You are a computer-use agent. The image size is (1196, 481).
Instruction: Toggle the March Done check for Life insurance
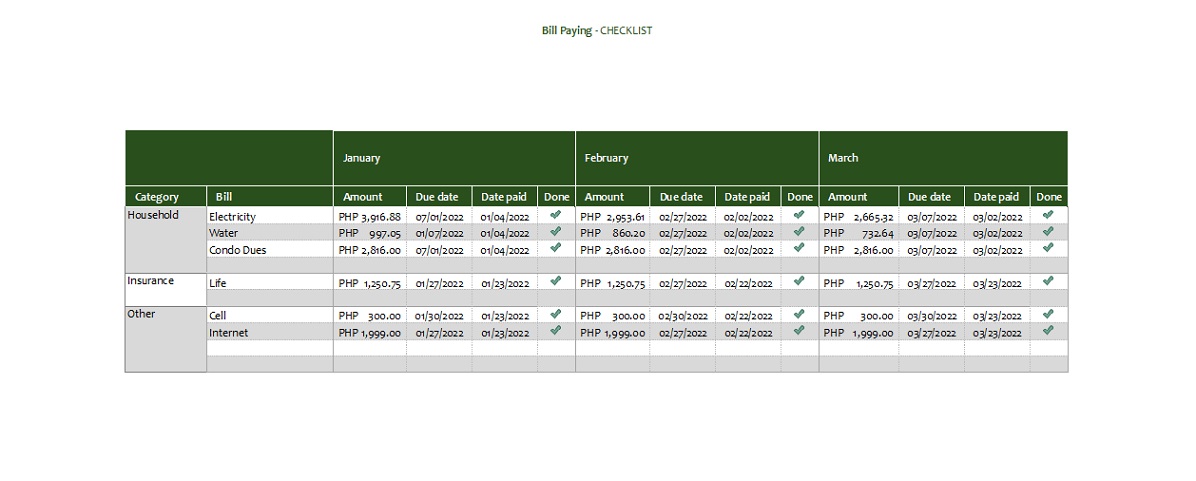[x=1048, y=281]
